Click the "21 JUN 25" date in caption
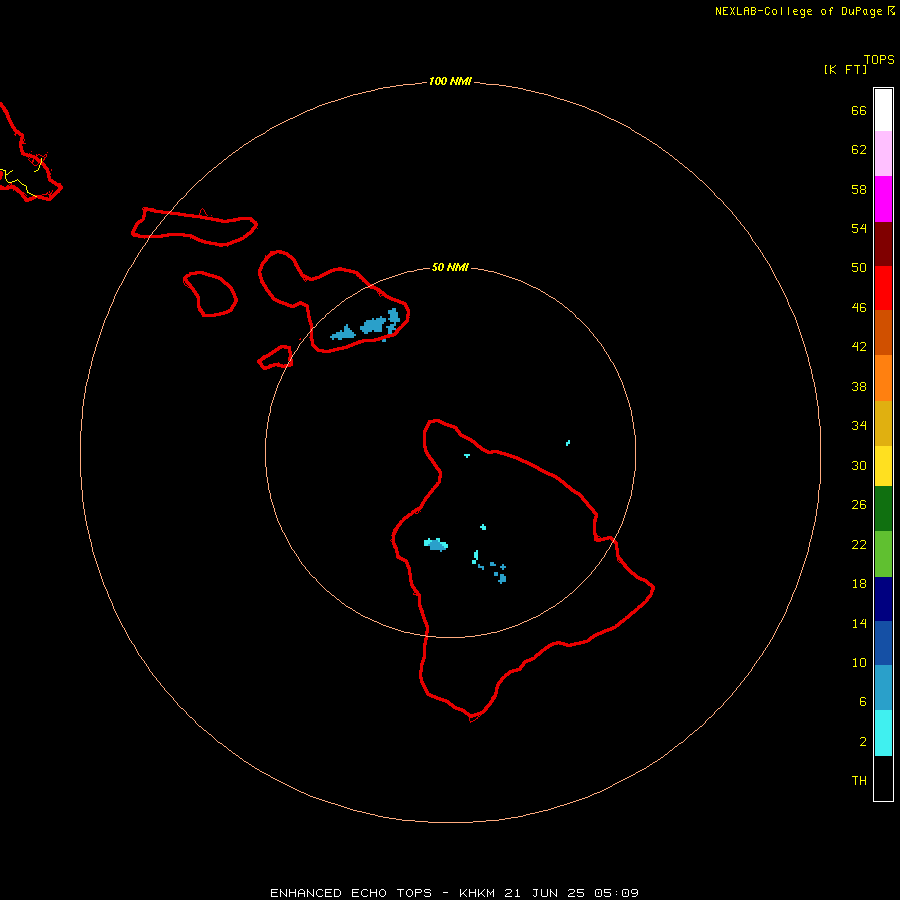Image resolution: width=900 pixels, height=900 pixels. pyautogui.click(x=545, y=893)
